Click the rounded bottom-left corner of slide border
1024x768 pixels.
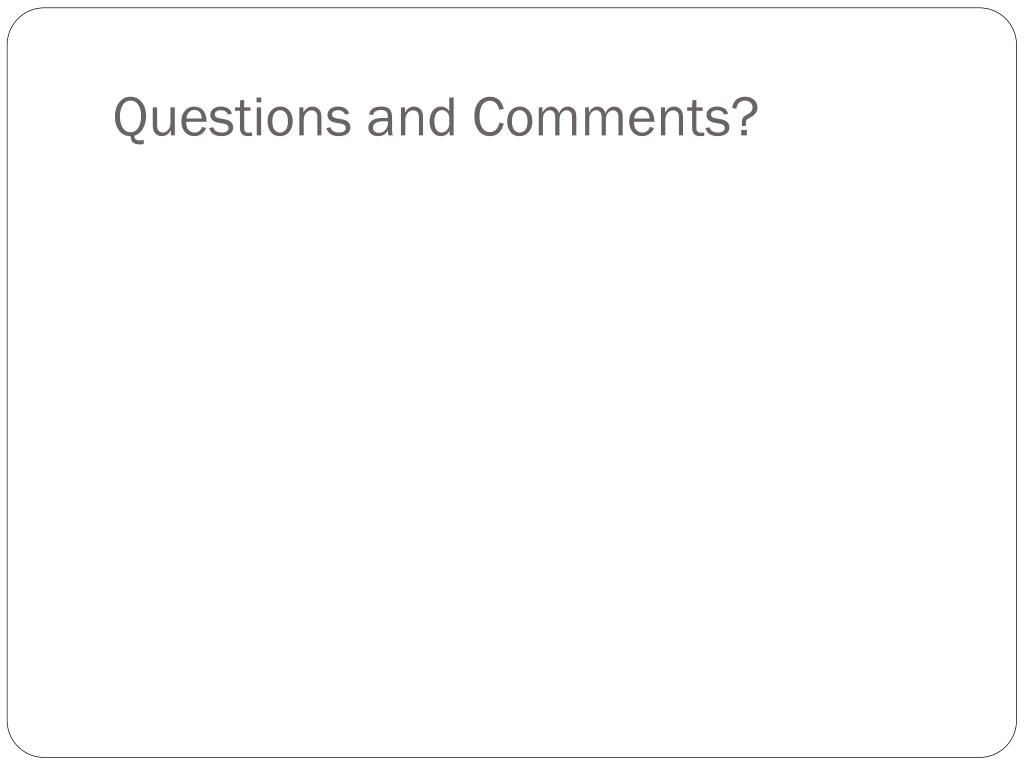tap(18, 746)
